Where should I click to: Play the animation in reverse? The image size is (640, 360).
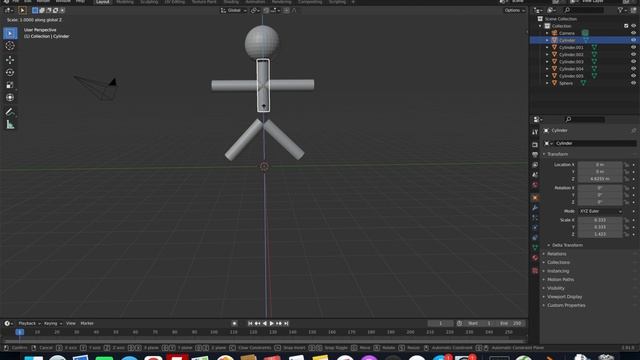tap(264, 323)
